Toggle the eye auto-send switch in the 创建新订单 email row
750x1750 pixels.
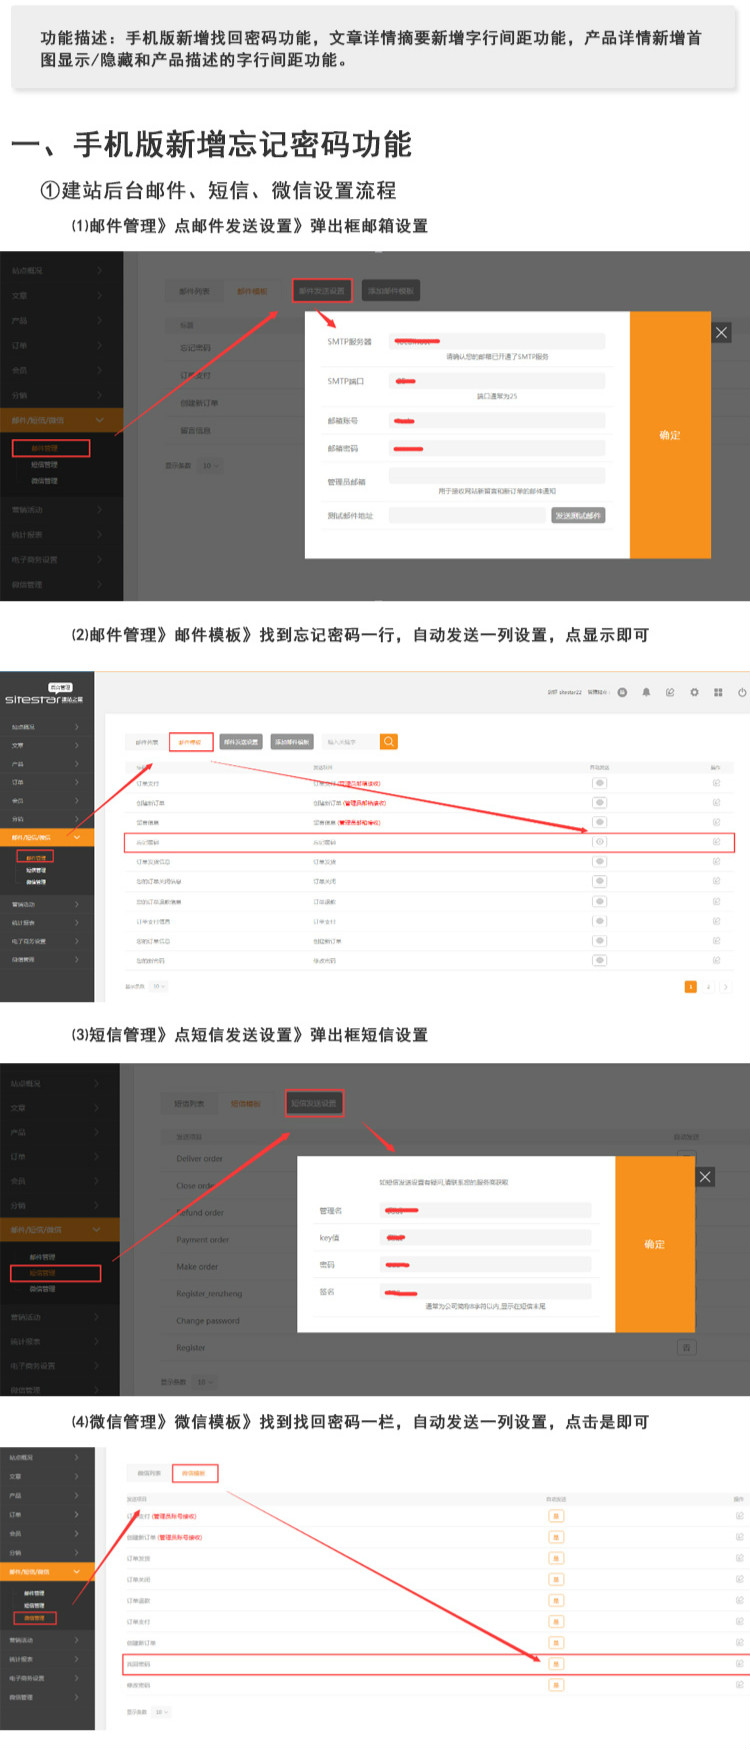tap(599, 803)
